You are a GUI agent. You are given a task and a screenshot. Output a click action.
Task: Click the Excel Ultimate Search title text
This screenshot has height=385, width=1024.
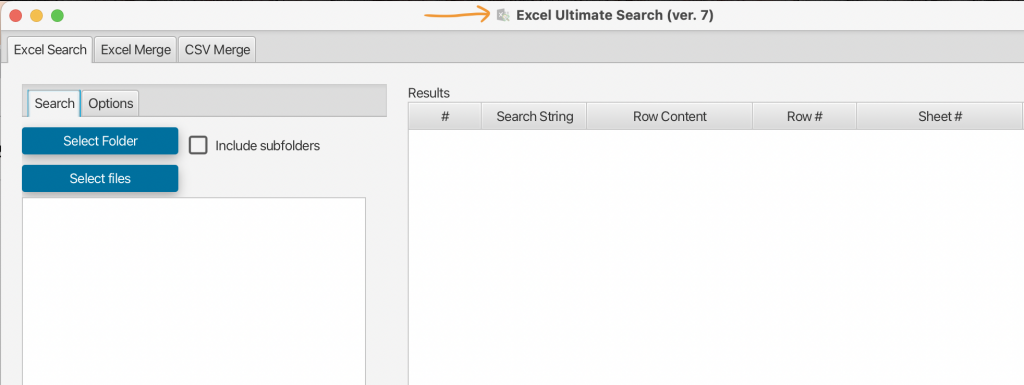tap(615, 15)
